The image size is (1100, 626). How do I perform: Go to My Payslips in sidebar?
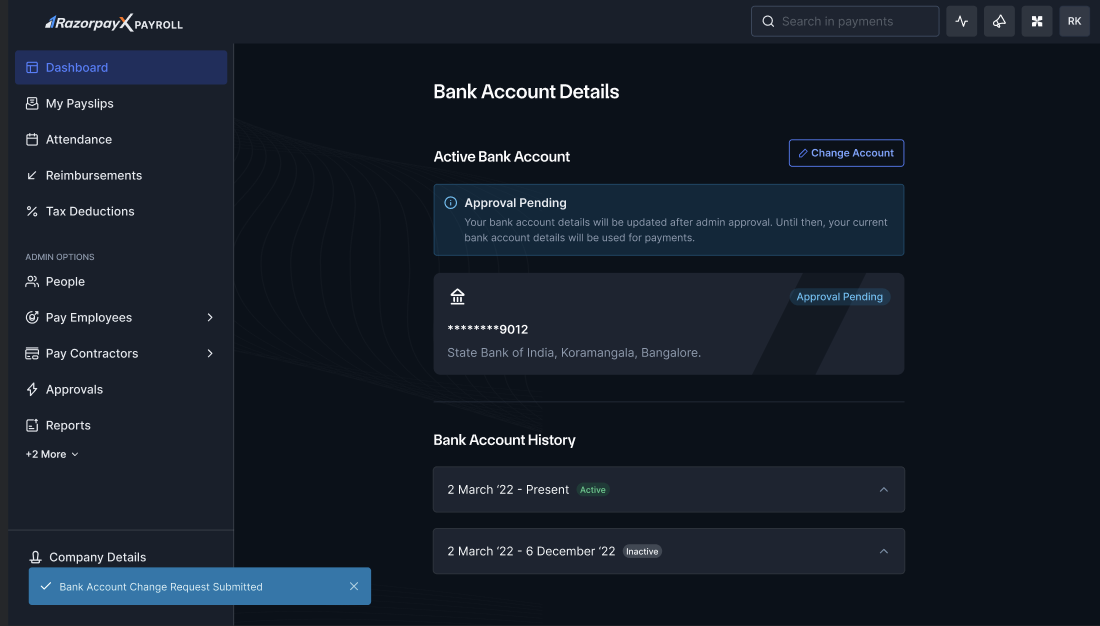(79, 104)
